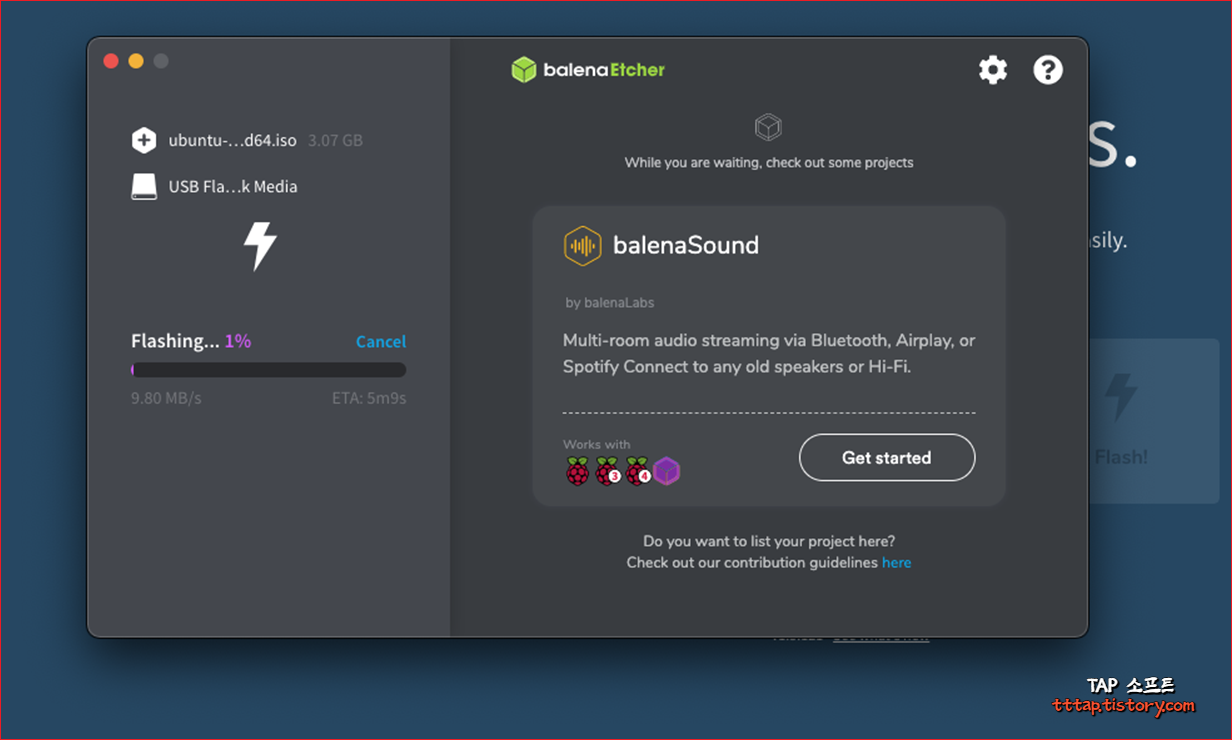1232x740 pixels.
Task: Click the balenaSound project title
Action: coord(686,245)
